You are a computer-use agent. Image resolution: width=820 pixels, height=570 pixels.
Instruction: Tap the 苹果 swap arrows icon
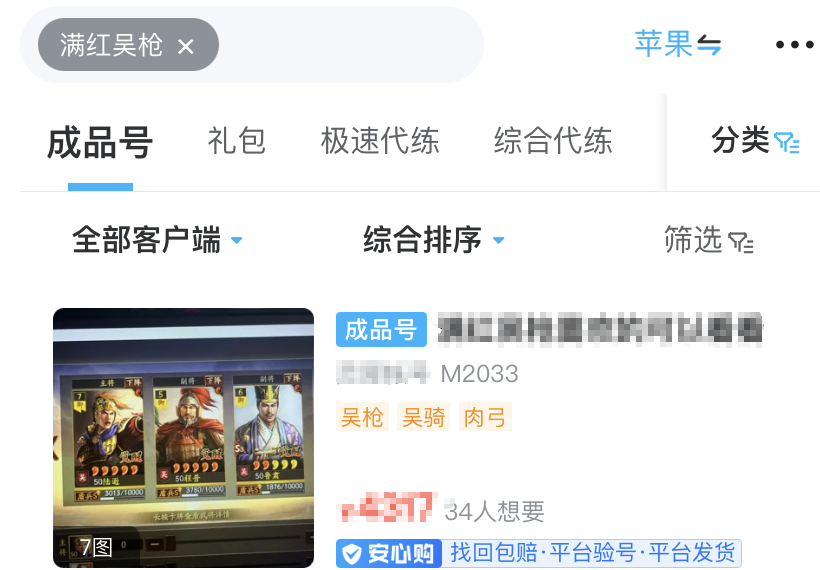click(709, 45)
